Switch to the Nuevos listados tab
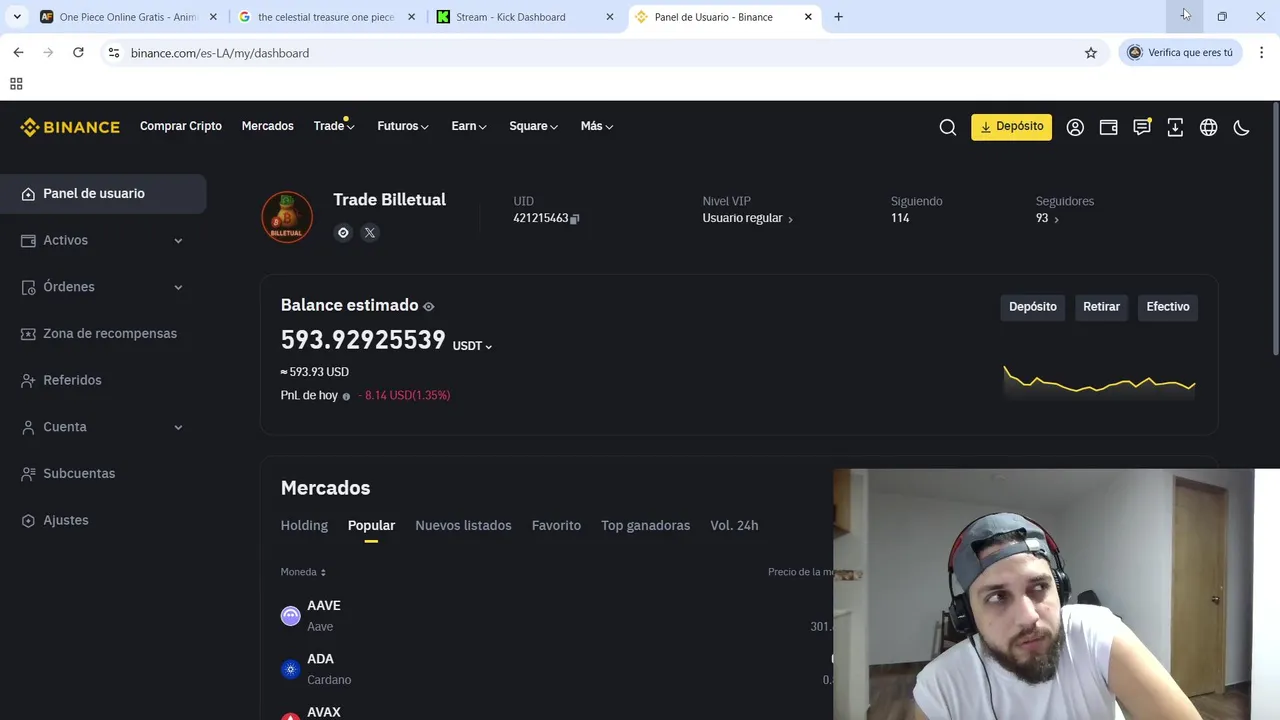 pos(463,525)
